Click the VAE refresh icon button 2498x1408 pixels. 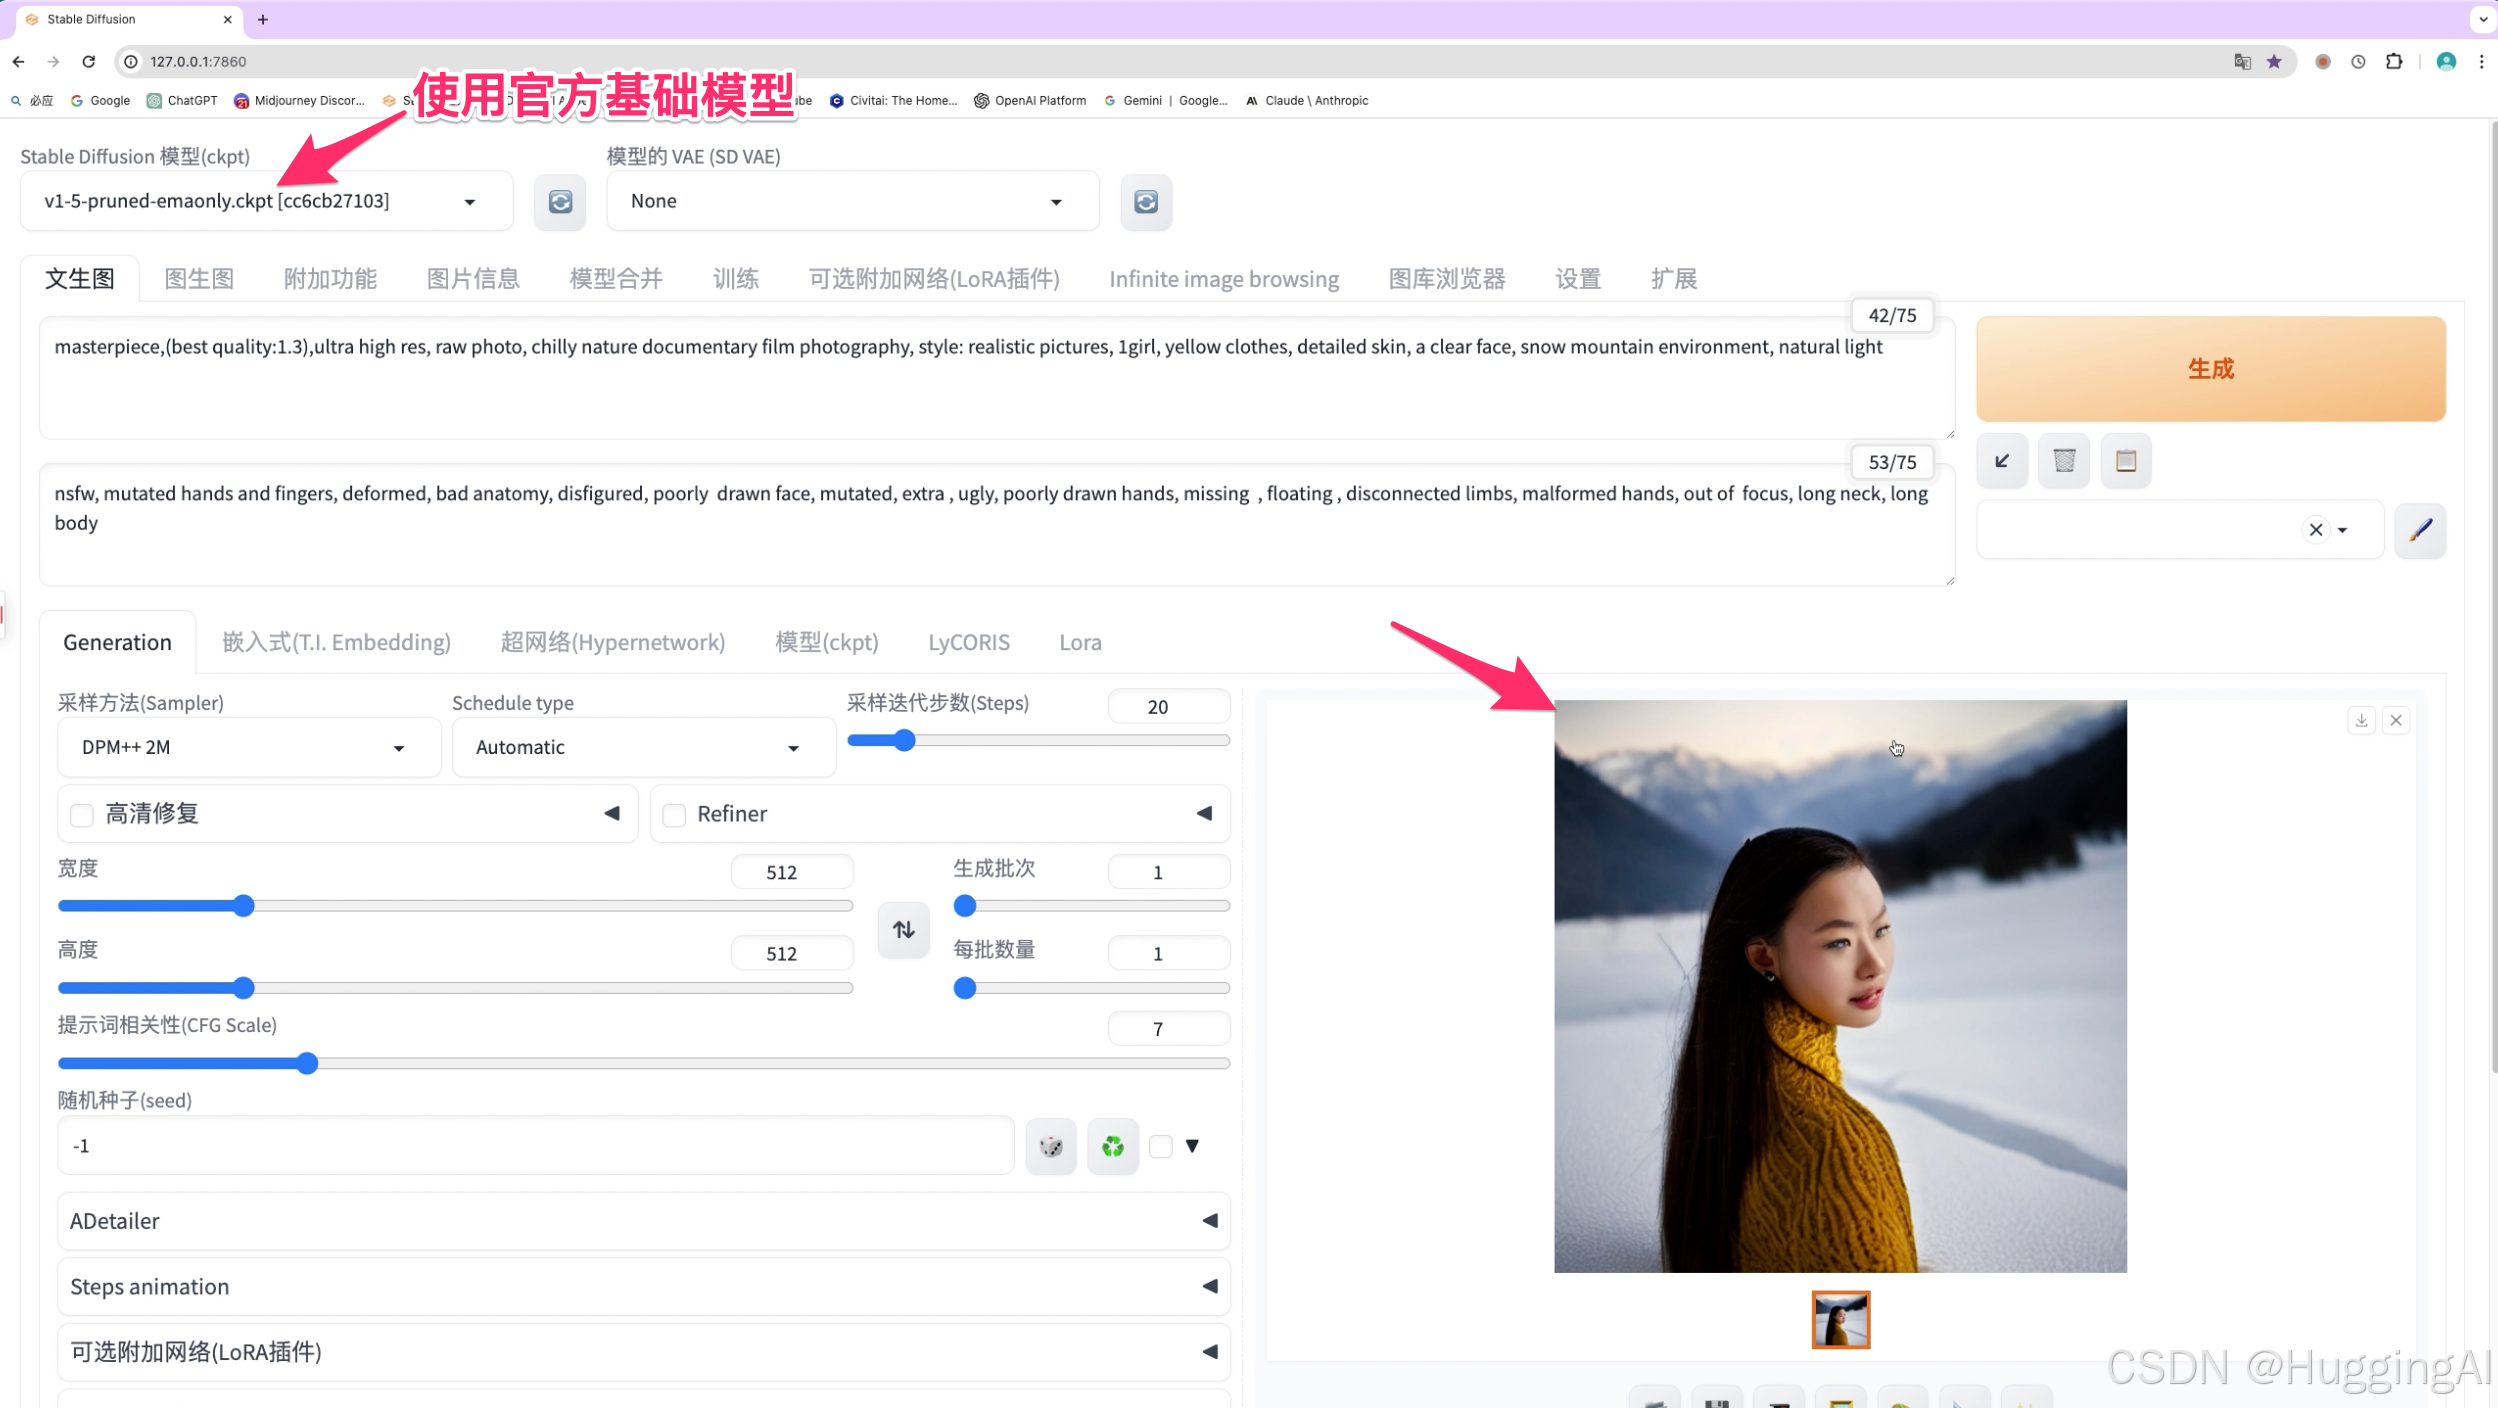(x=1146, y=202)
